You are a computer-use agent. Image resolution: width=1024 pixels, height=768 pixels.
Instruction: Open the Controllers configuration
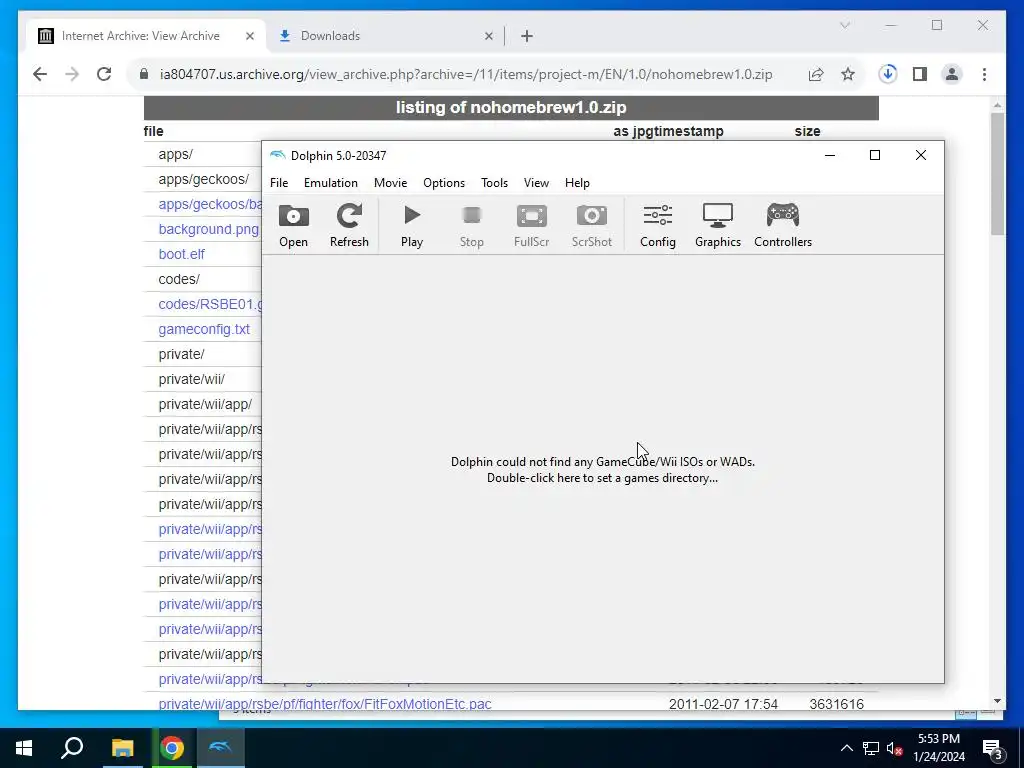[x=783, y=225]
